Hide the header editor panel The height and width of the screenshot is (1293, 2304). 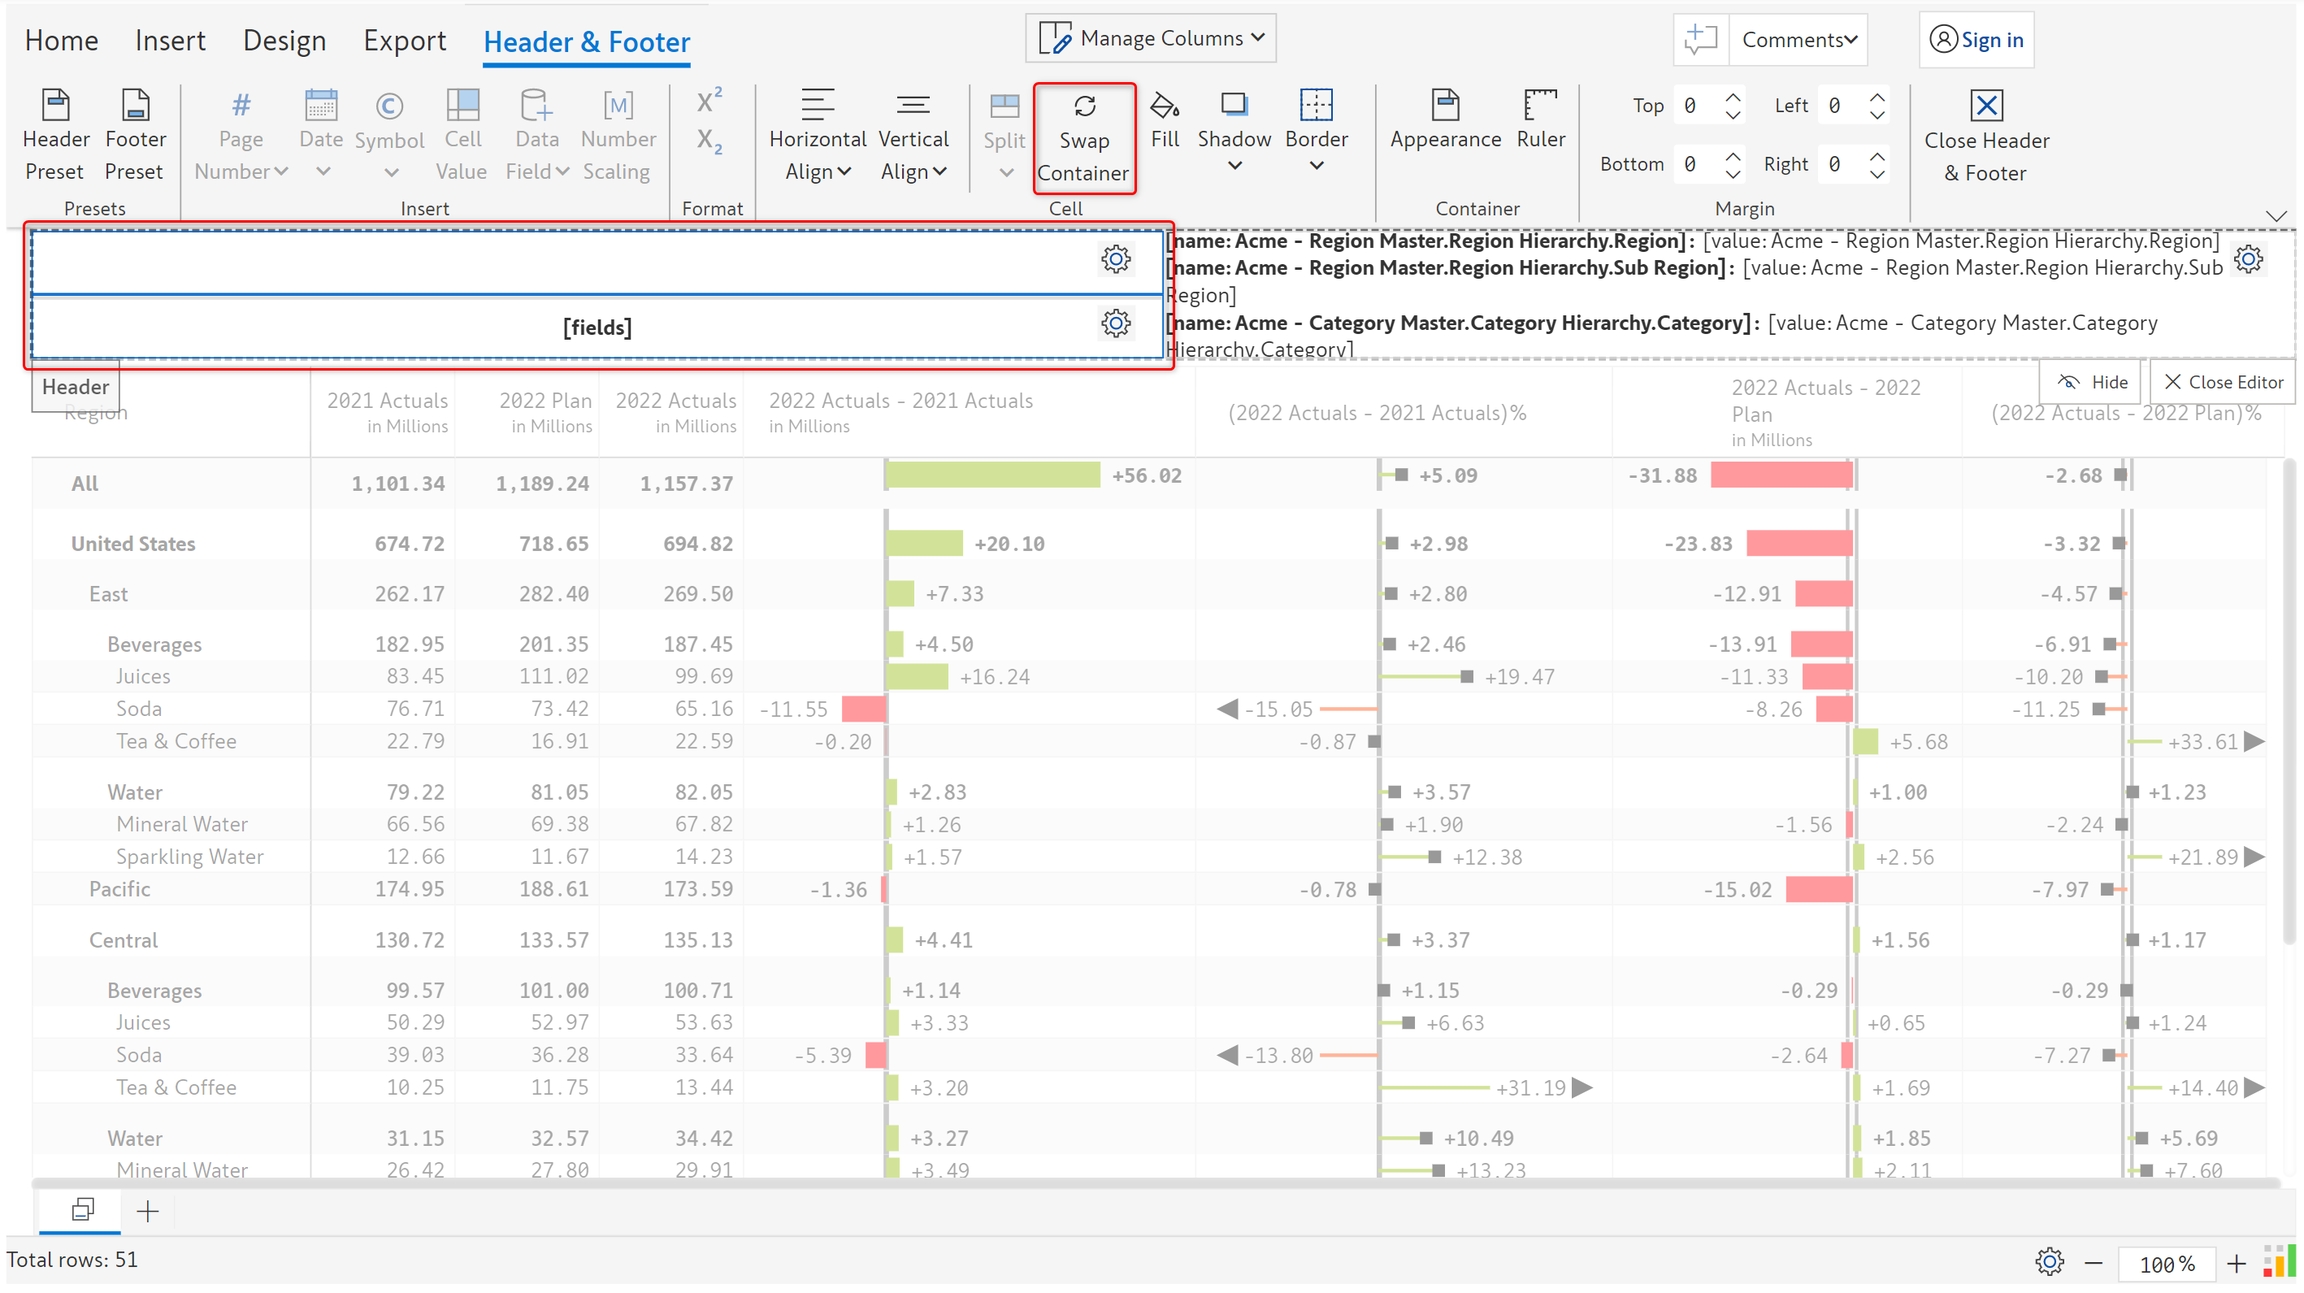click(x=2092, y=382)
